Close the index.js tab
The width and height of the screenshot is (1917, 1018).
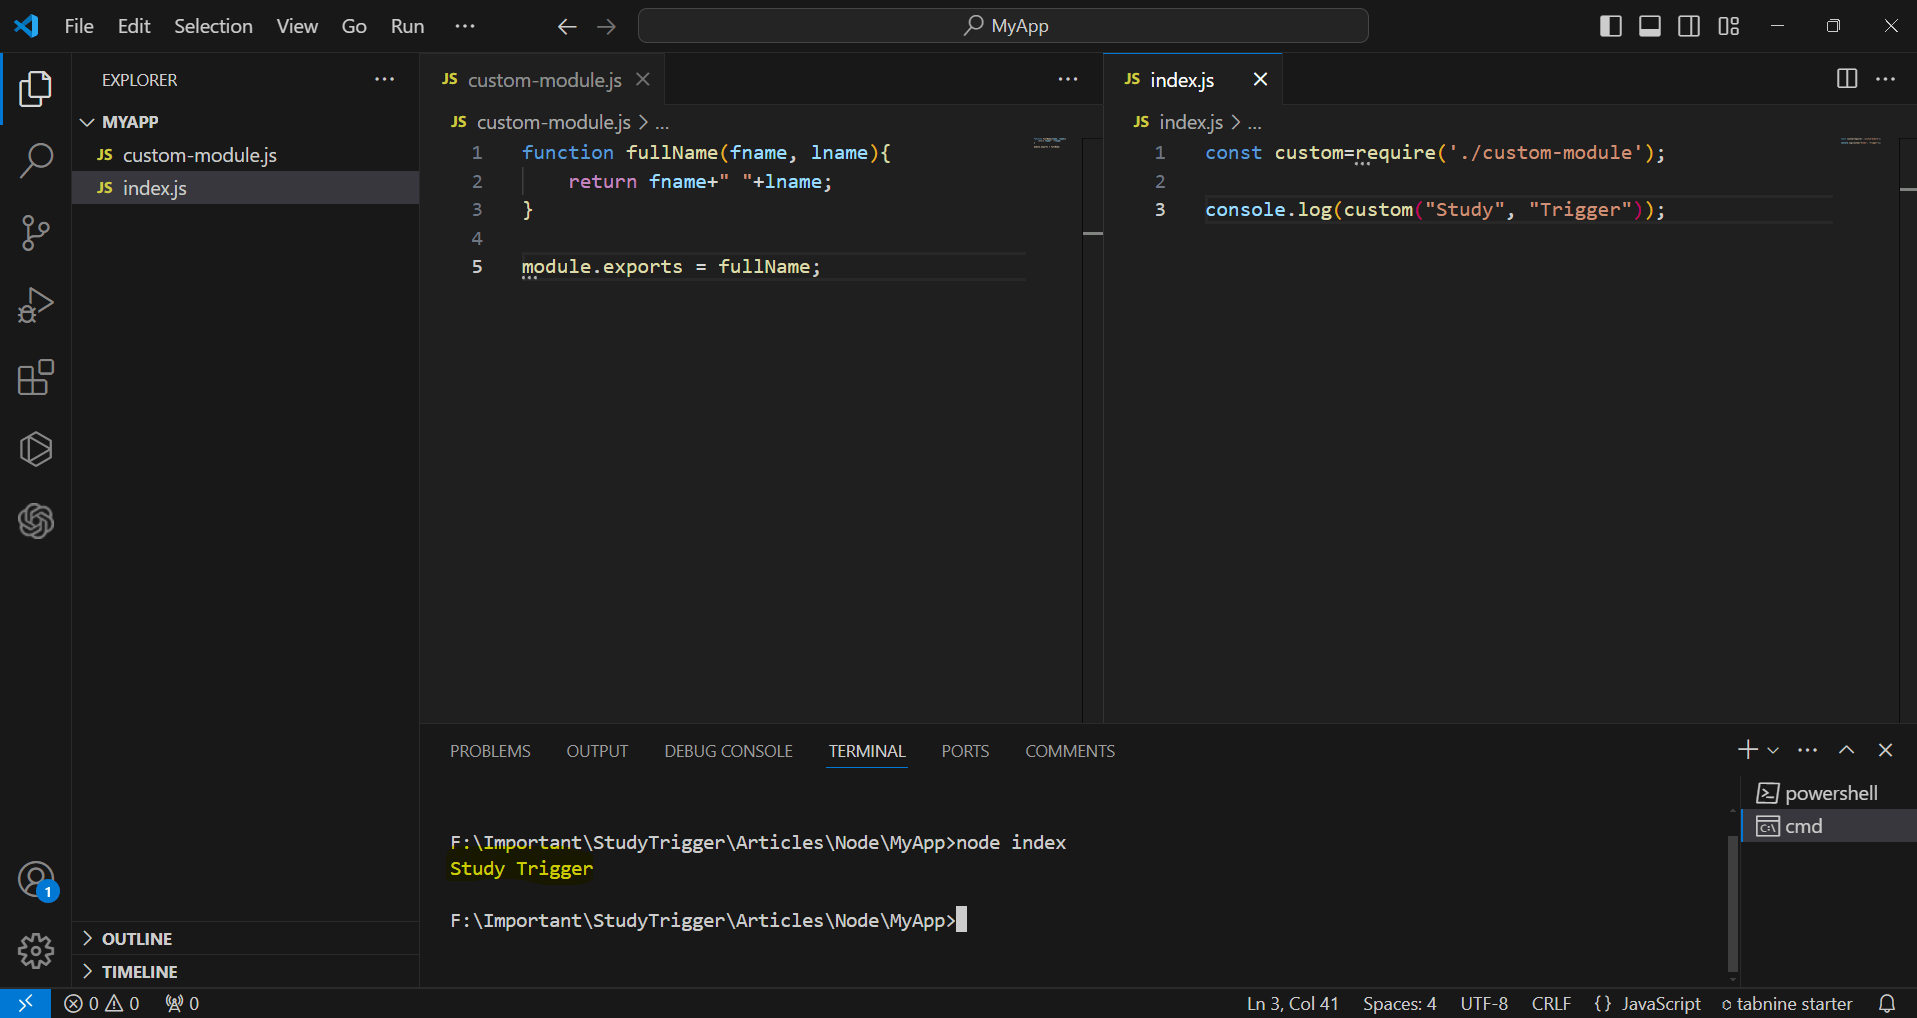[1260, 79]
